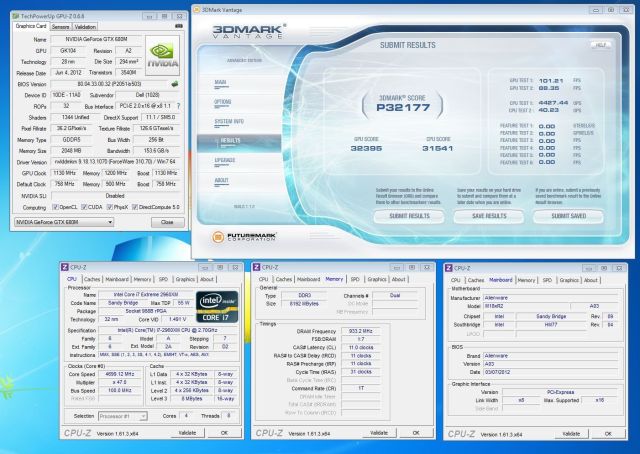Click Validate in the first CPU-Z window
Viewport: 640px width, 454px height.
tap(187, 433)
